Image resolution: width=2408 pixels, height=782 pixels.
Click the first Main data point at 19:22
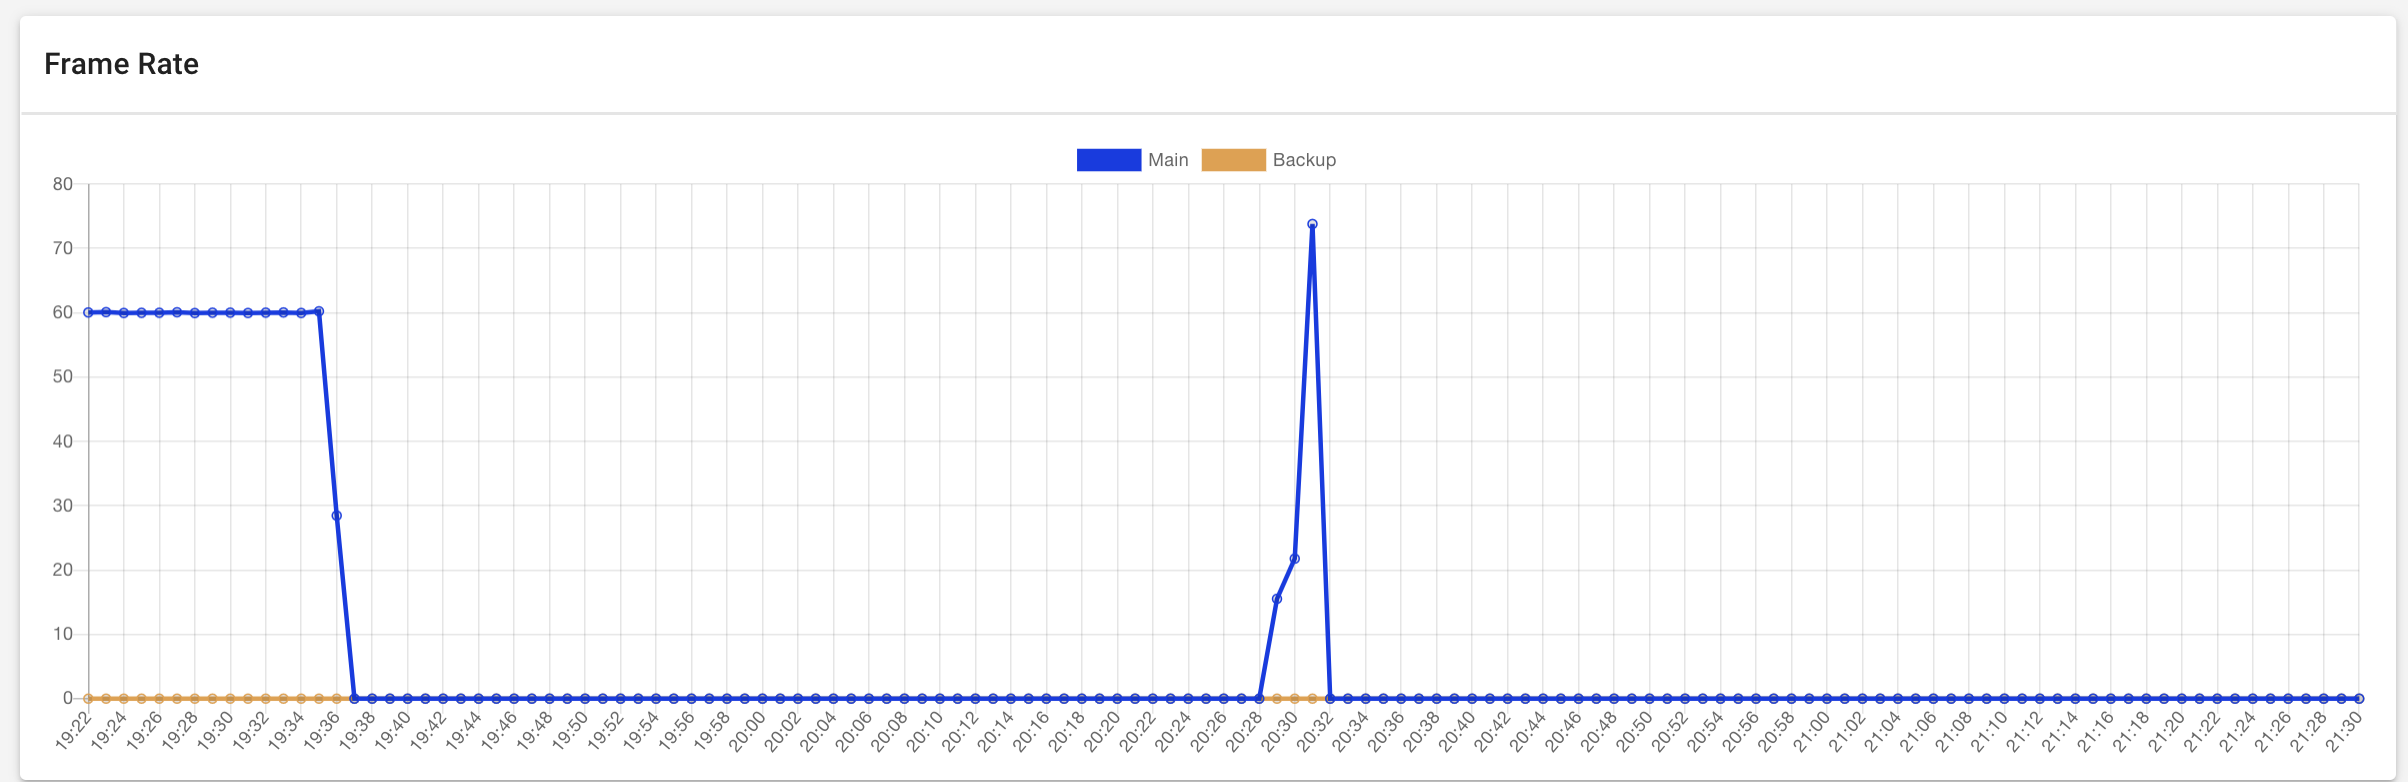pyautogui.click(x=89, y=313)
